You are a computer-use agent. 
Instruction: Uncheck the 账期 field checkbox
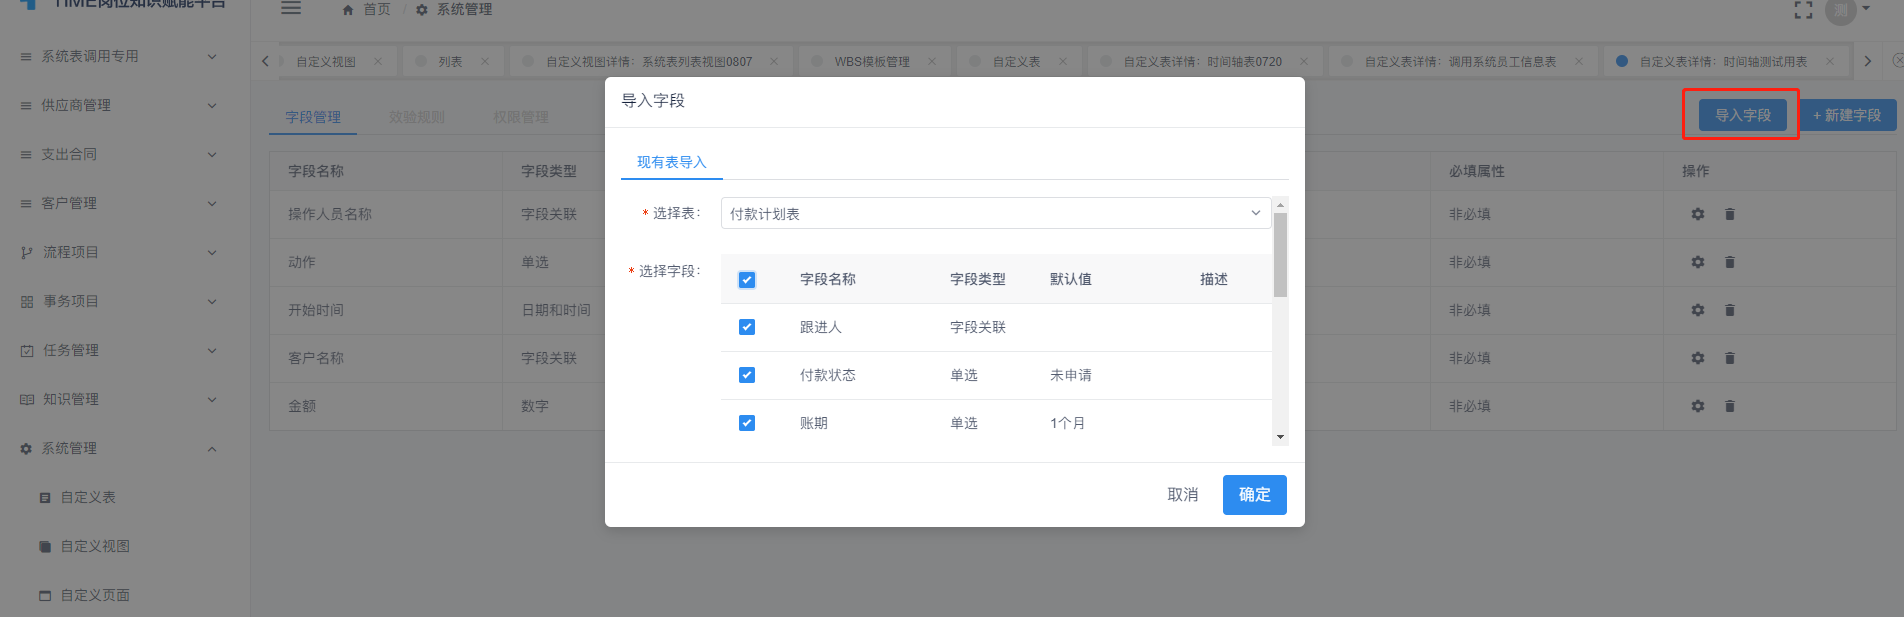(x=747, y=423)
